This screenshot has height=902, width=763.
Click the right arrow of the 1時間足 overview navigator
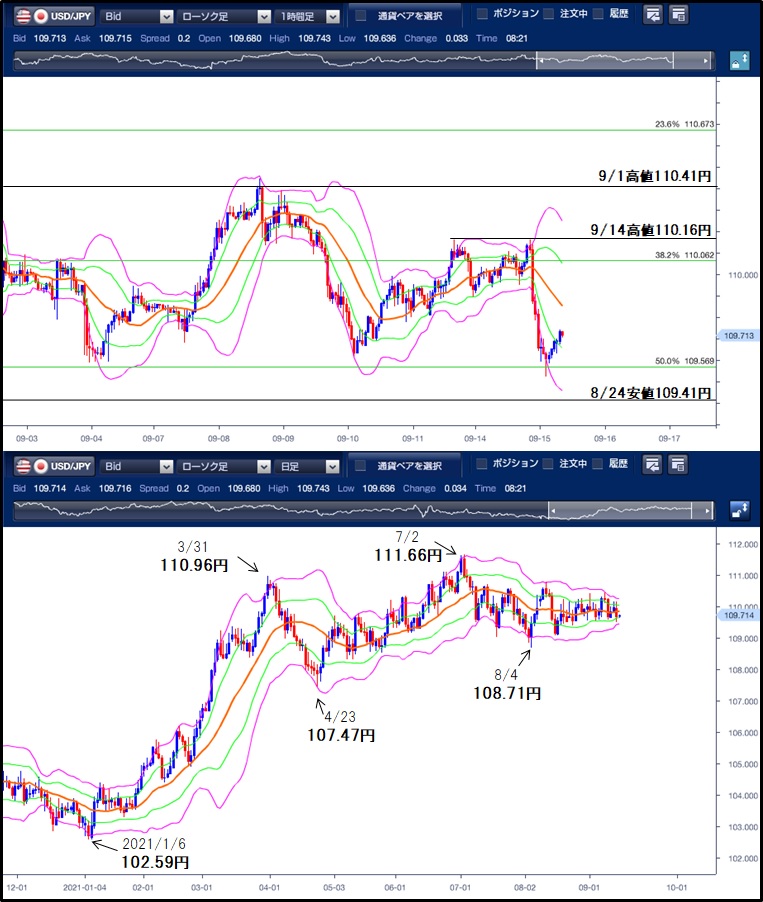[706, 60]
